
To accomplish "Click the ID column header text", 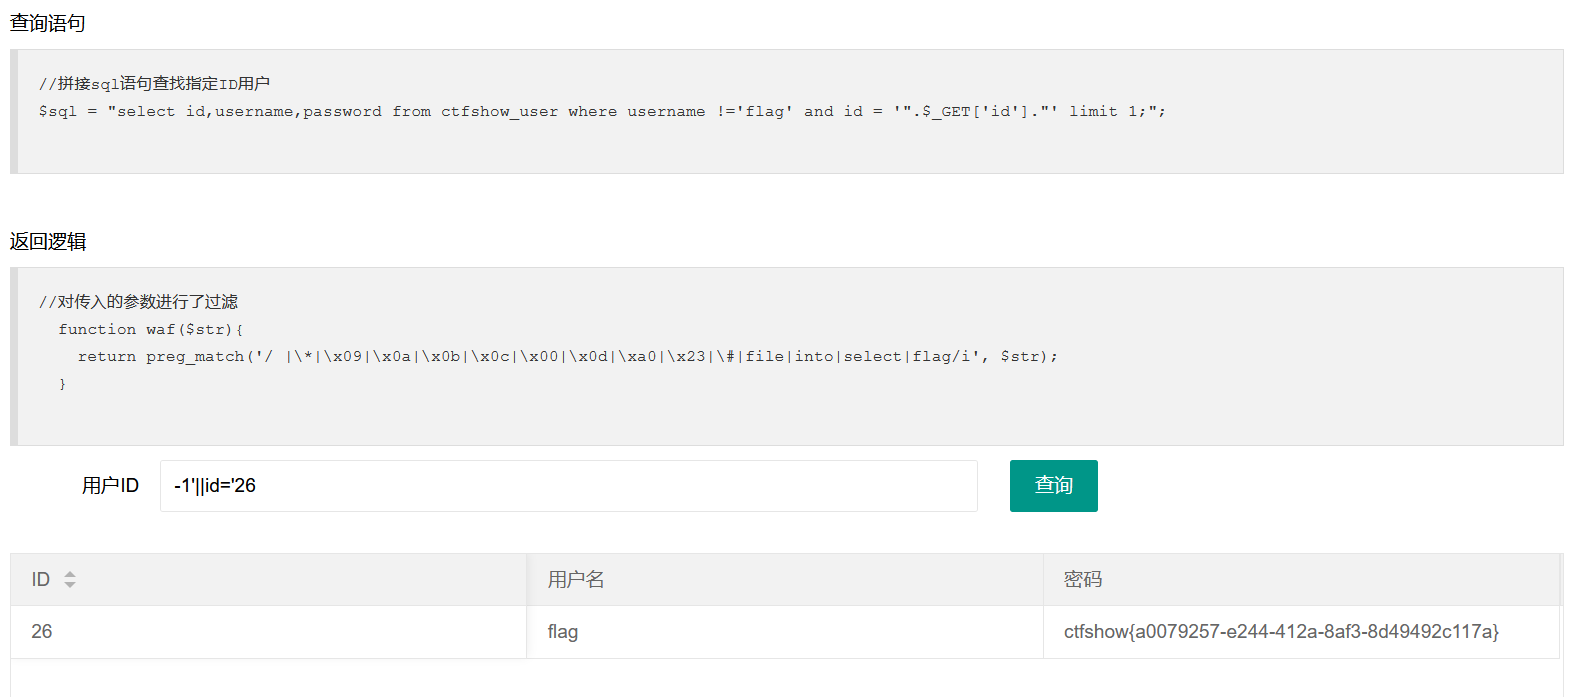I will click(40, 580).
